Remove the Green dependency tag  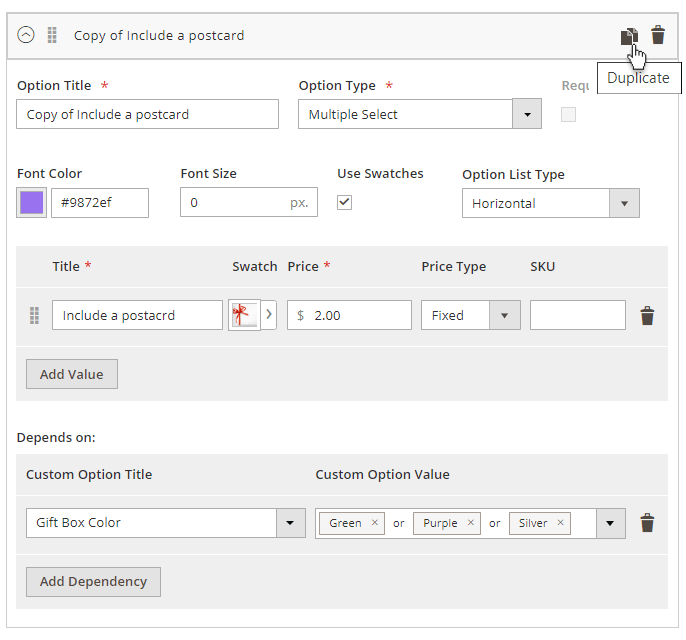(375, 523)
